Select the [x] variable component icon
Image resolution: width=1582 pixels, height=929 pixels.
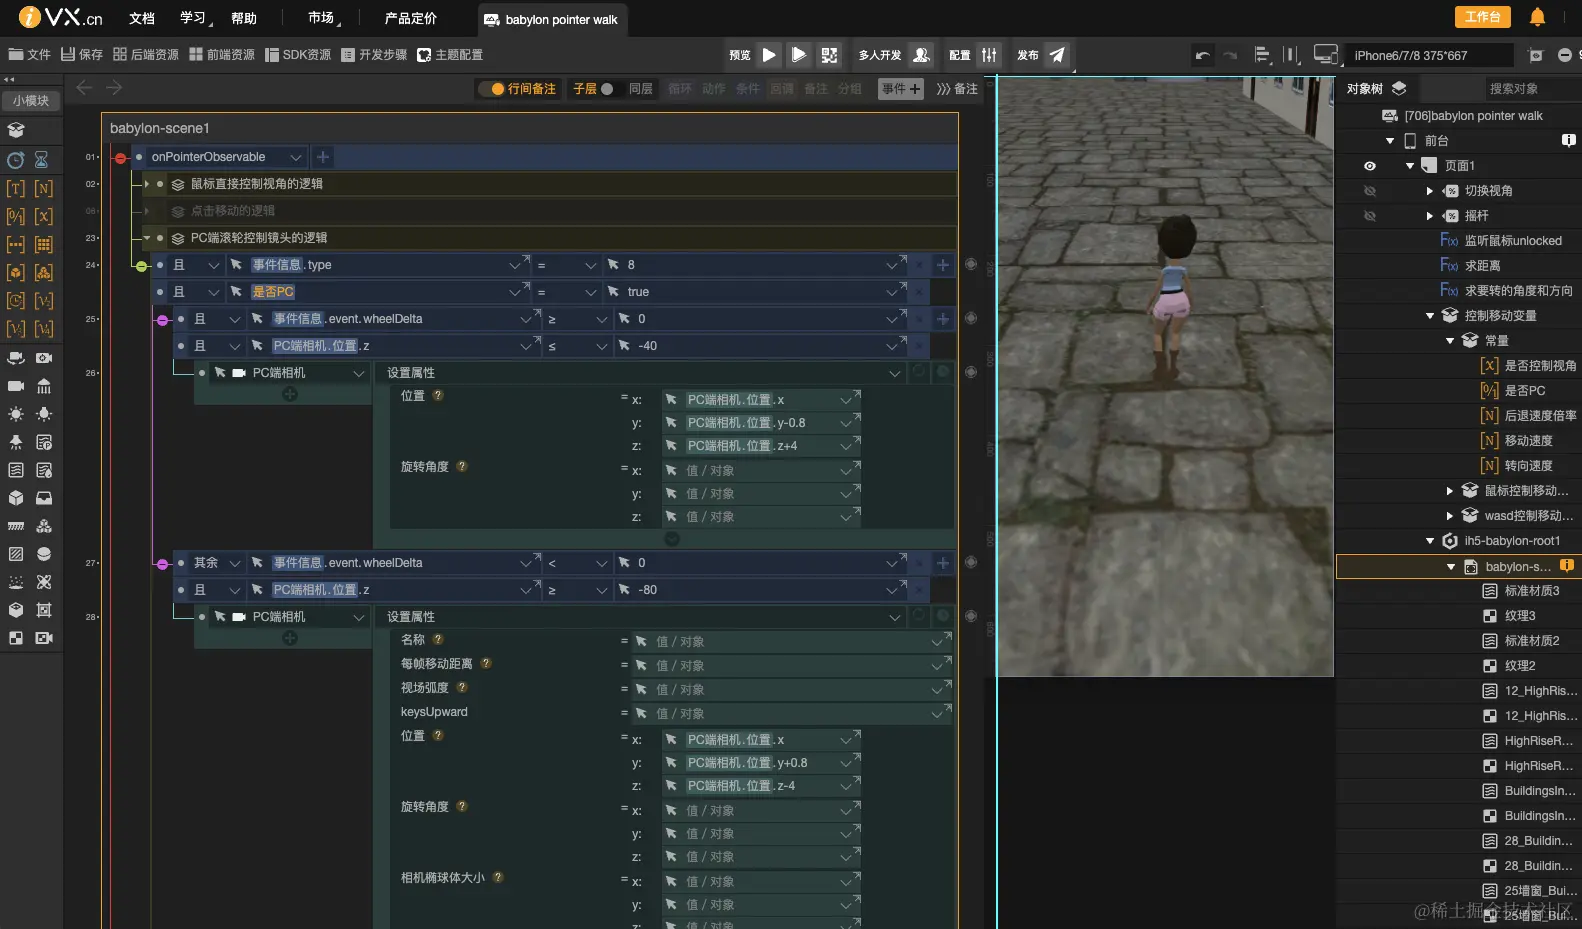[x=44, y=216]
